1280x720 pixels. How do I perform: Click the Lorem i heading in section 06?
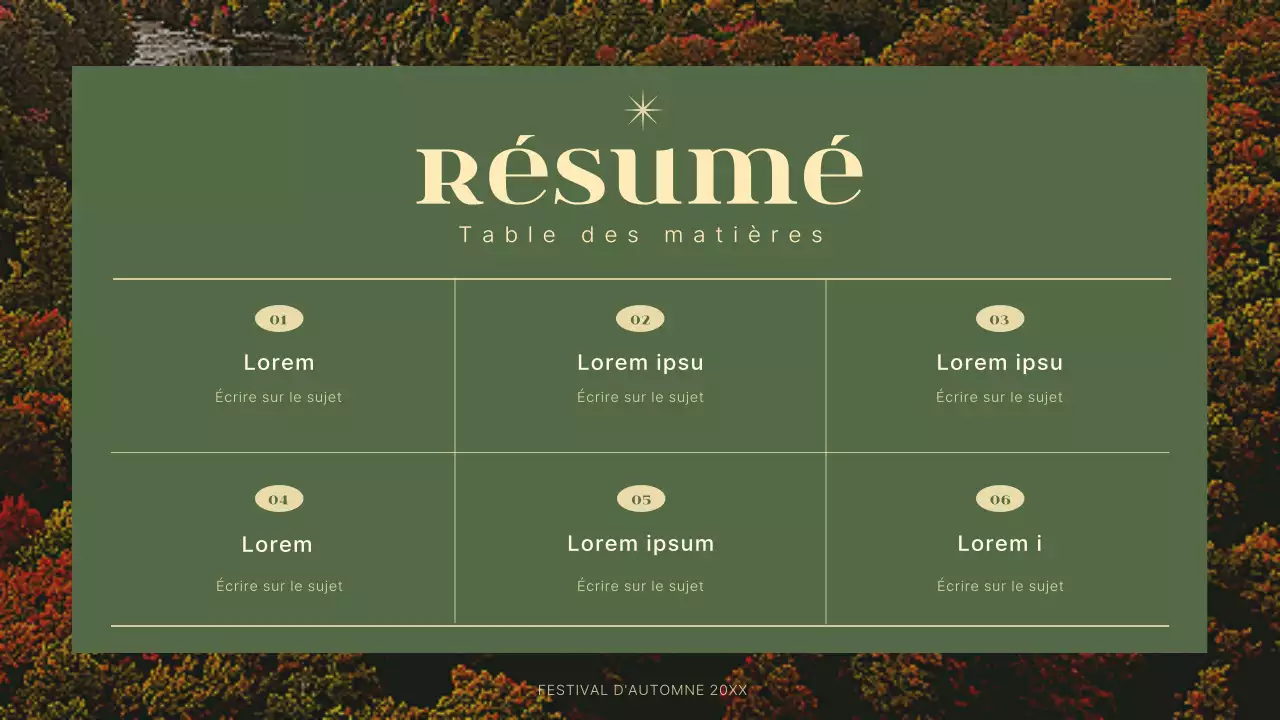pos(999,543)
